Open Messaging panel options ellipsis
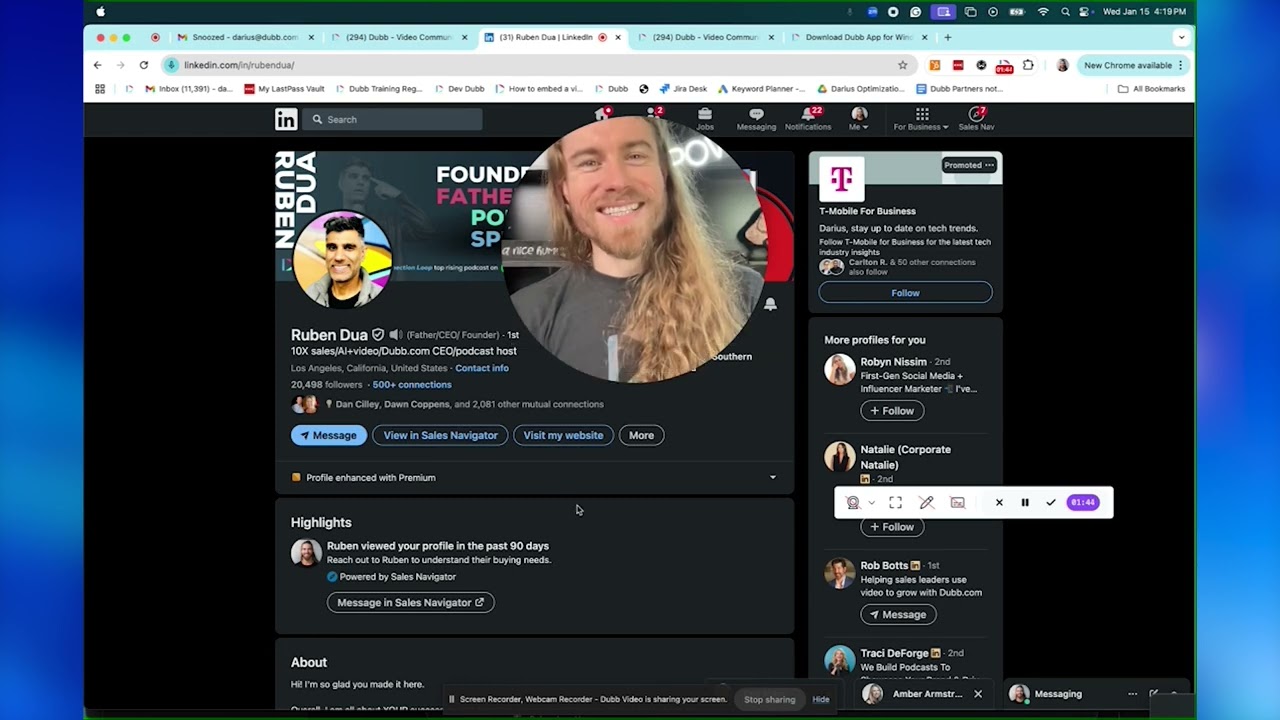1280x720 pixels. [x=1132, y=694]
